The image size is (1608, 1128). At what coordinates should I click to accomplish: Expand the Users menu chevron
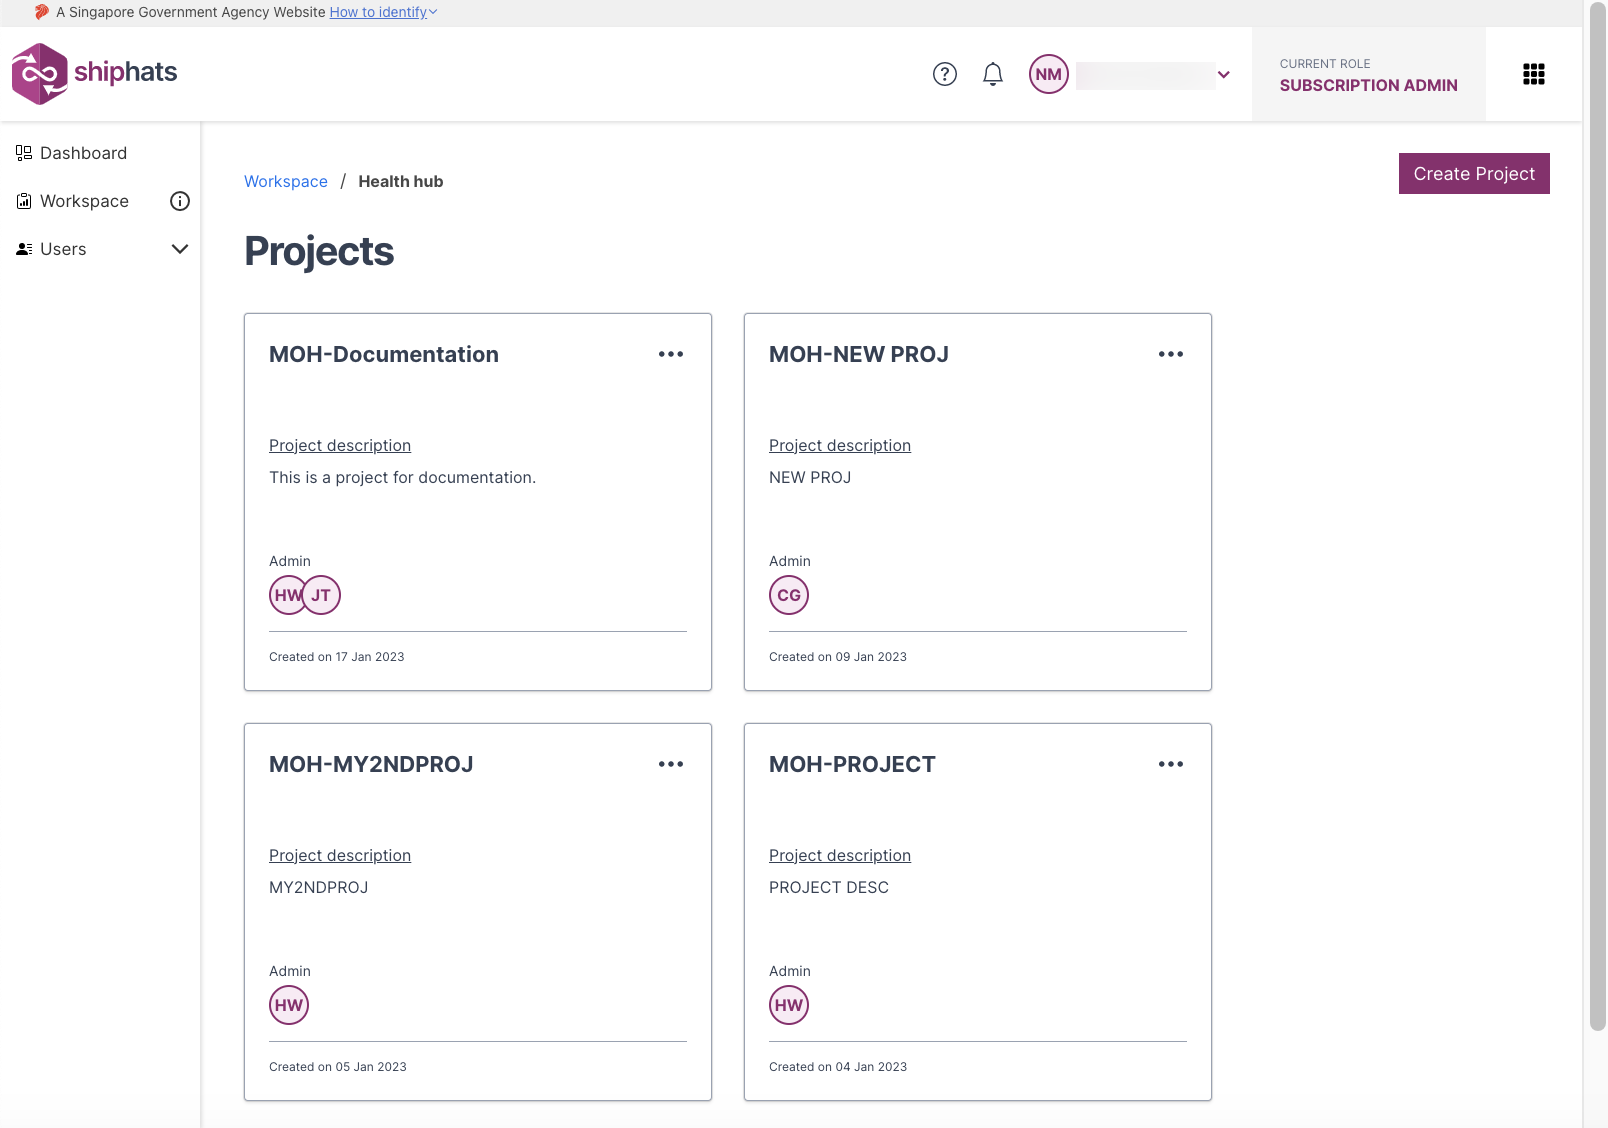tap(180, 249)
